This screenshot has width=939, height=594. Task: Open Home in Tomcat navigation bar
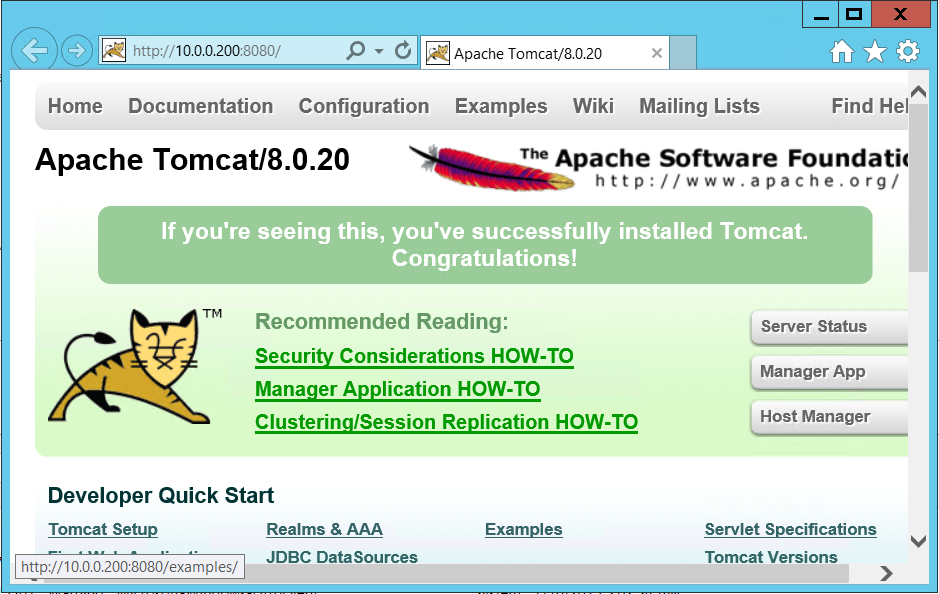(75, 106)
